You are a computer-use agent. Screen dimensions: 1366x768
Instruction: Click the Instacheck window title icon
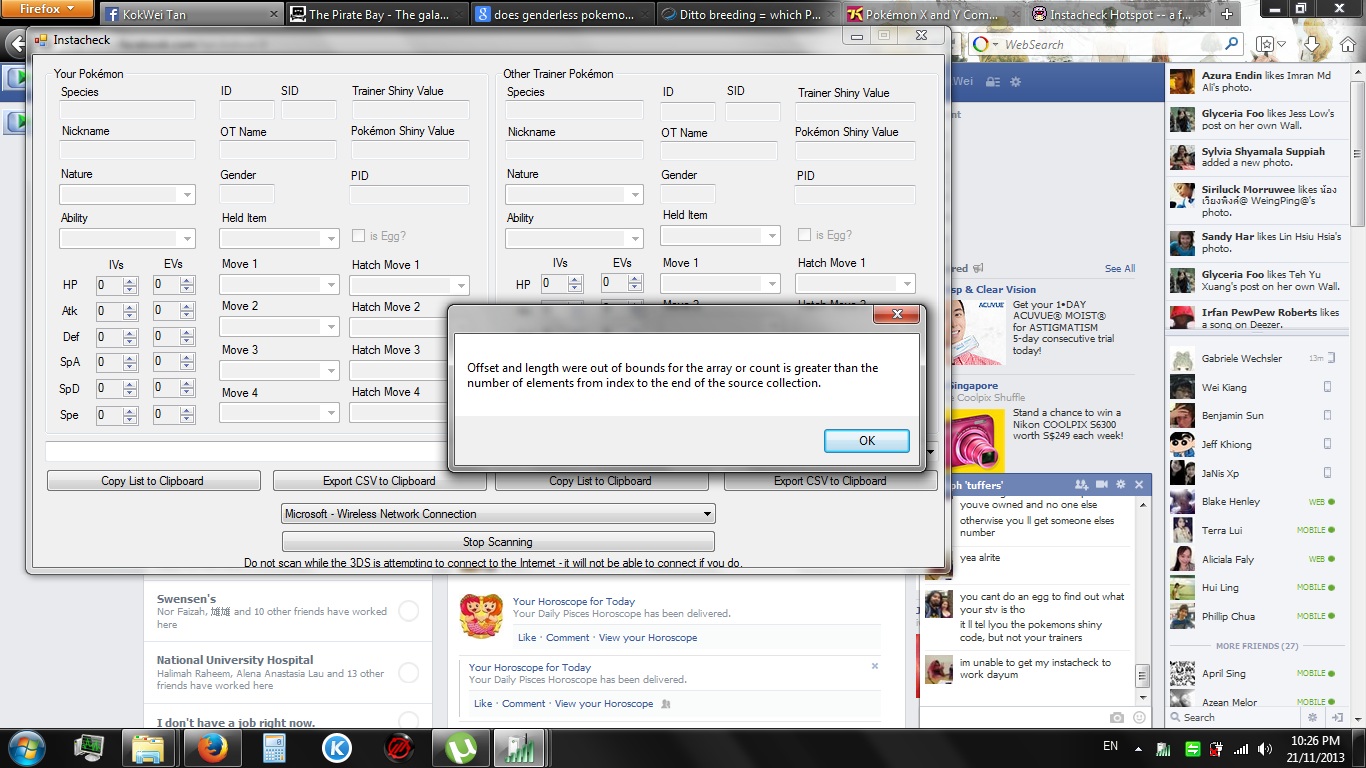tap(41, 39)
